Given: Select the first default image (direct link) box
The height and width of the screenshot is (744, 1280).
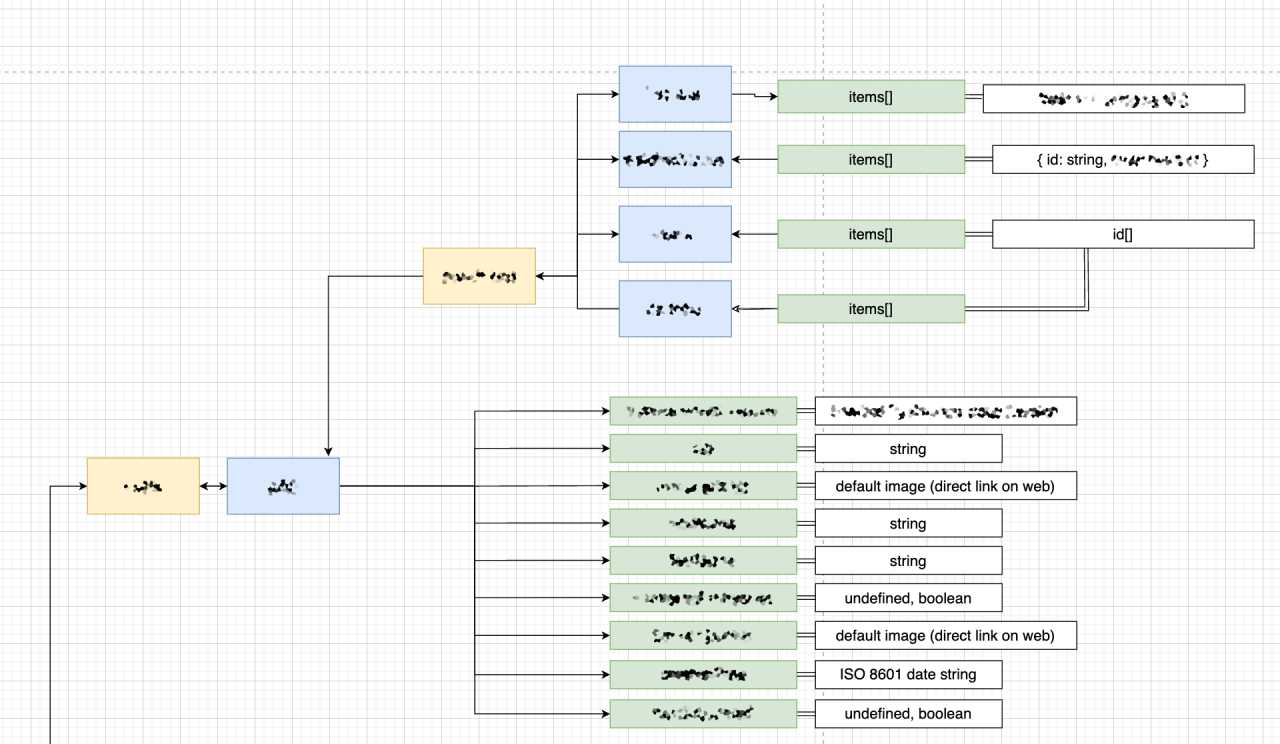Looking at the screenshot, I should point(946,485).
